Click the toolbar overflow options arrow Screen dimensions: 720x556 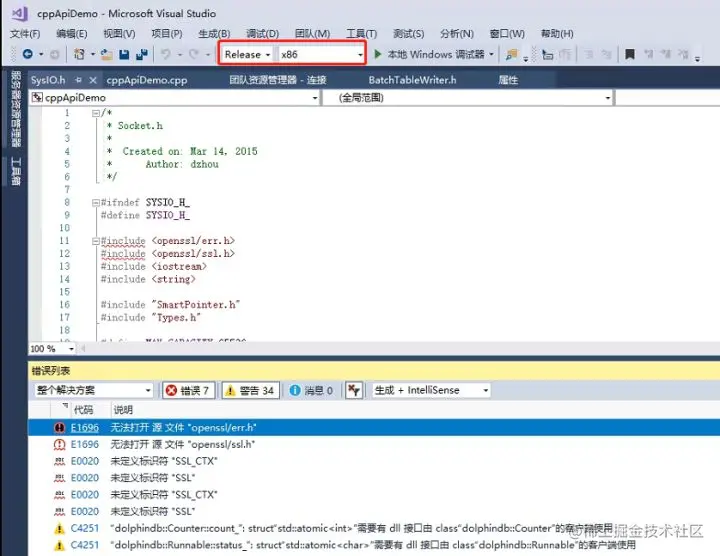click(x=698, y=59)
